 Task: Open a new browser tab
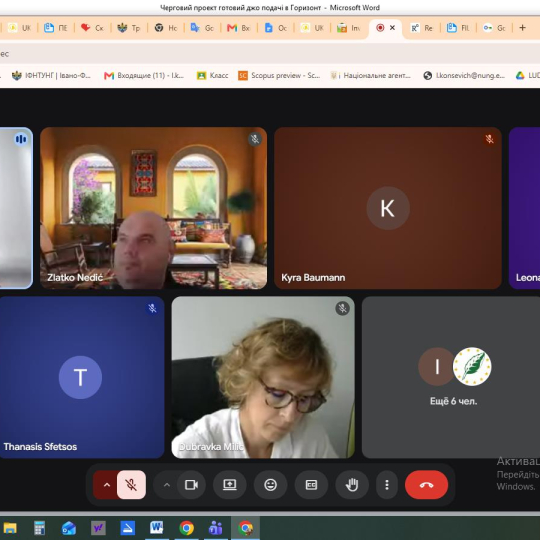(x=522, y=28)
